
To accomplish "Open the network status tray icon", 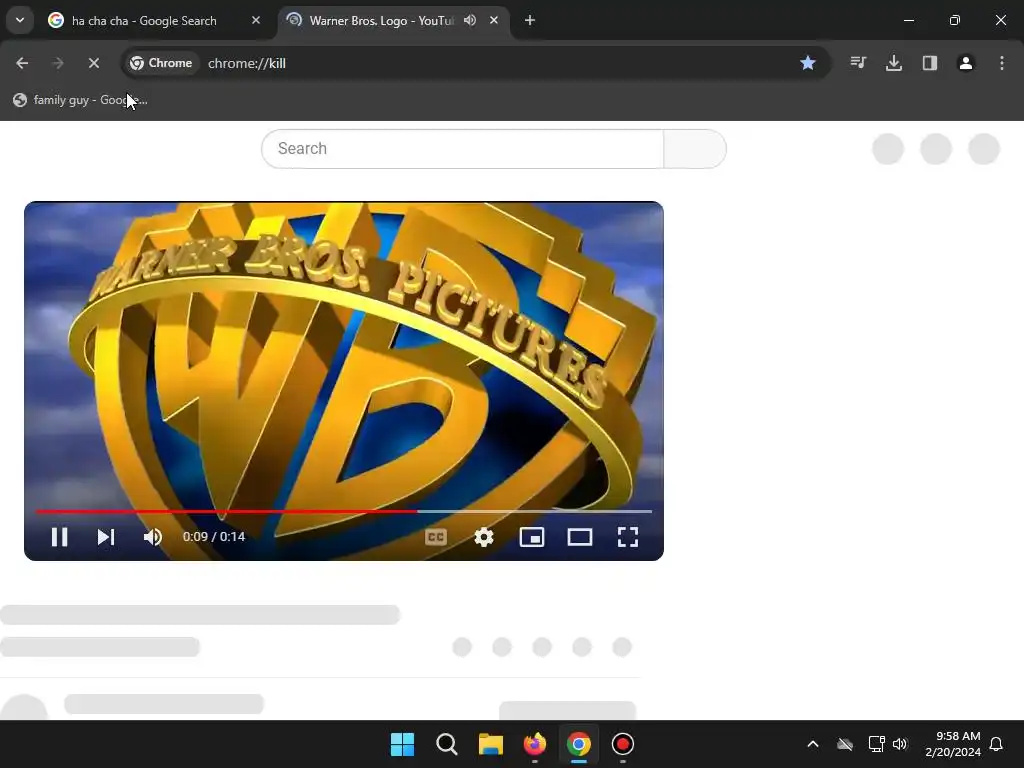I will [876, 744].
